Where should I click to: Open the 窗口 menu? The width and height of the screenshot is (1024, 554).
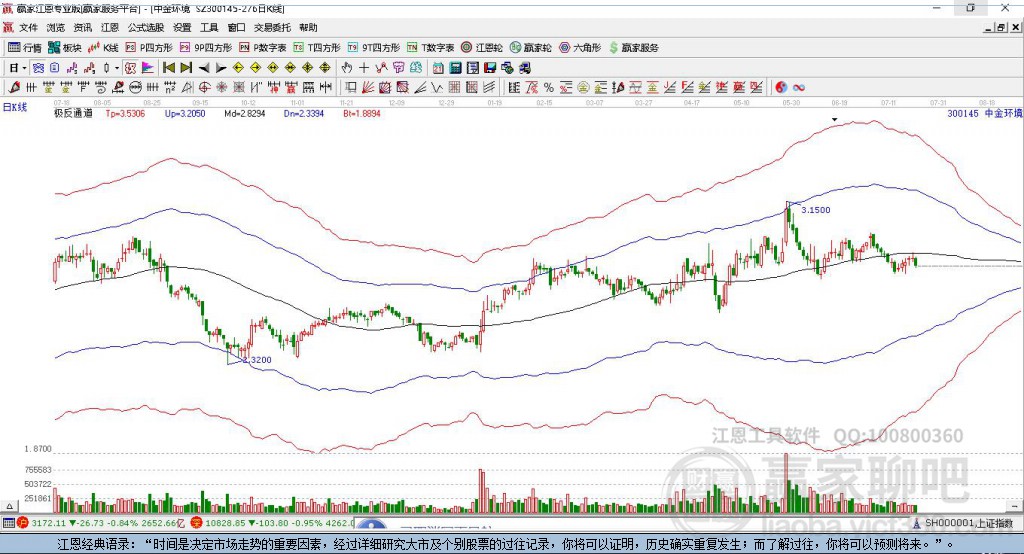236,27
